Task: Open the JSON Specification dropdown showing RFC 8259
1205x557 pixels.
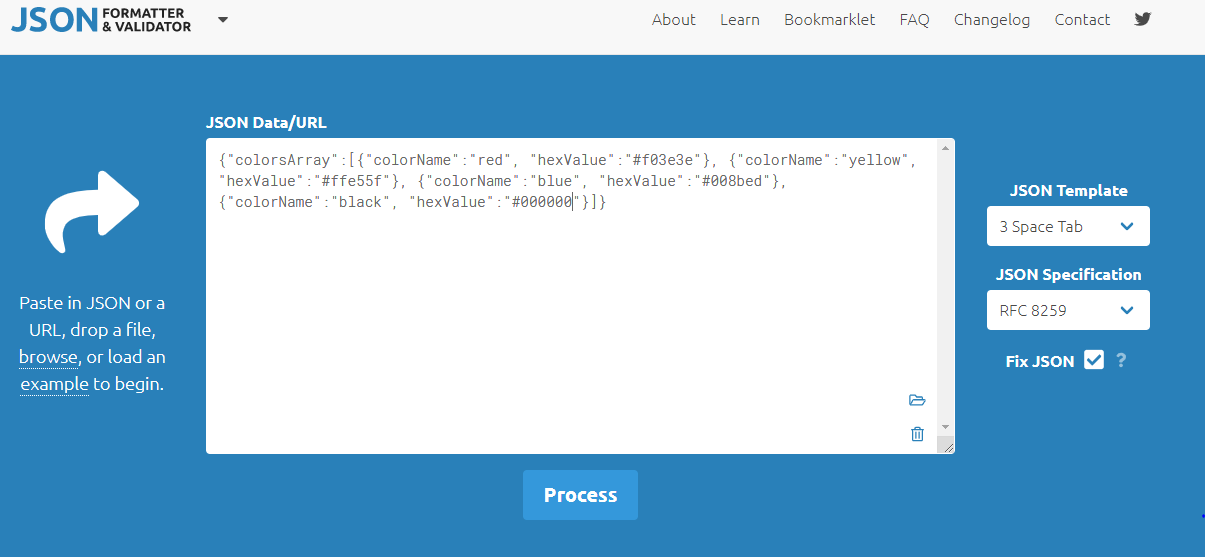Action: pos(1068,310)
